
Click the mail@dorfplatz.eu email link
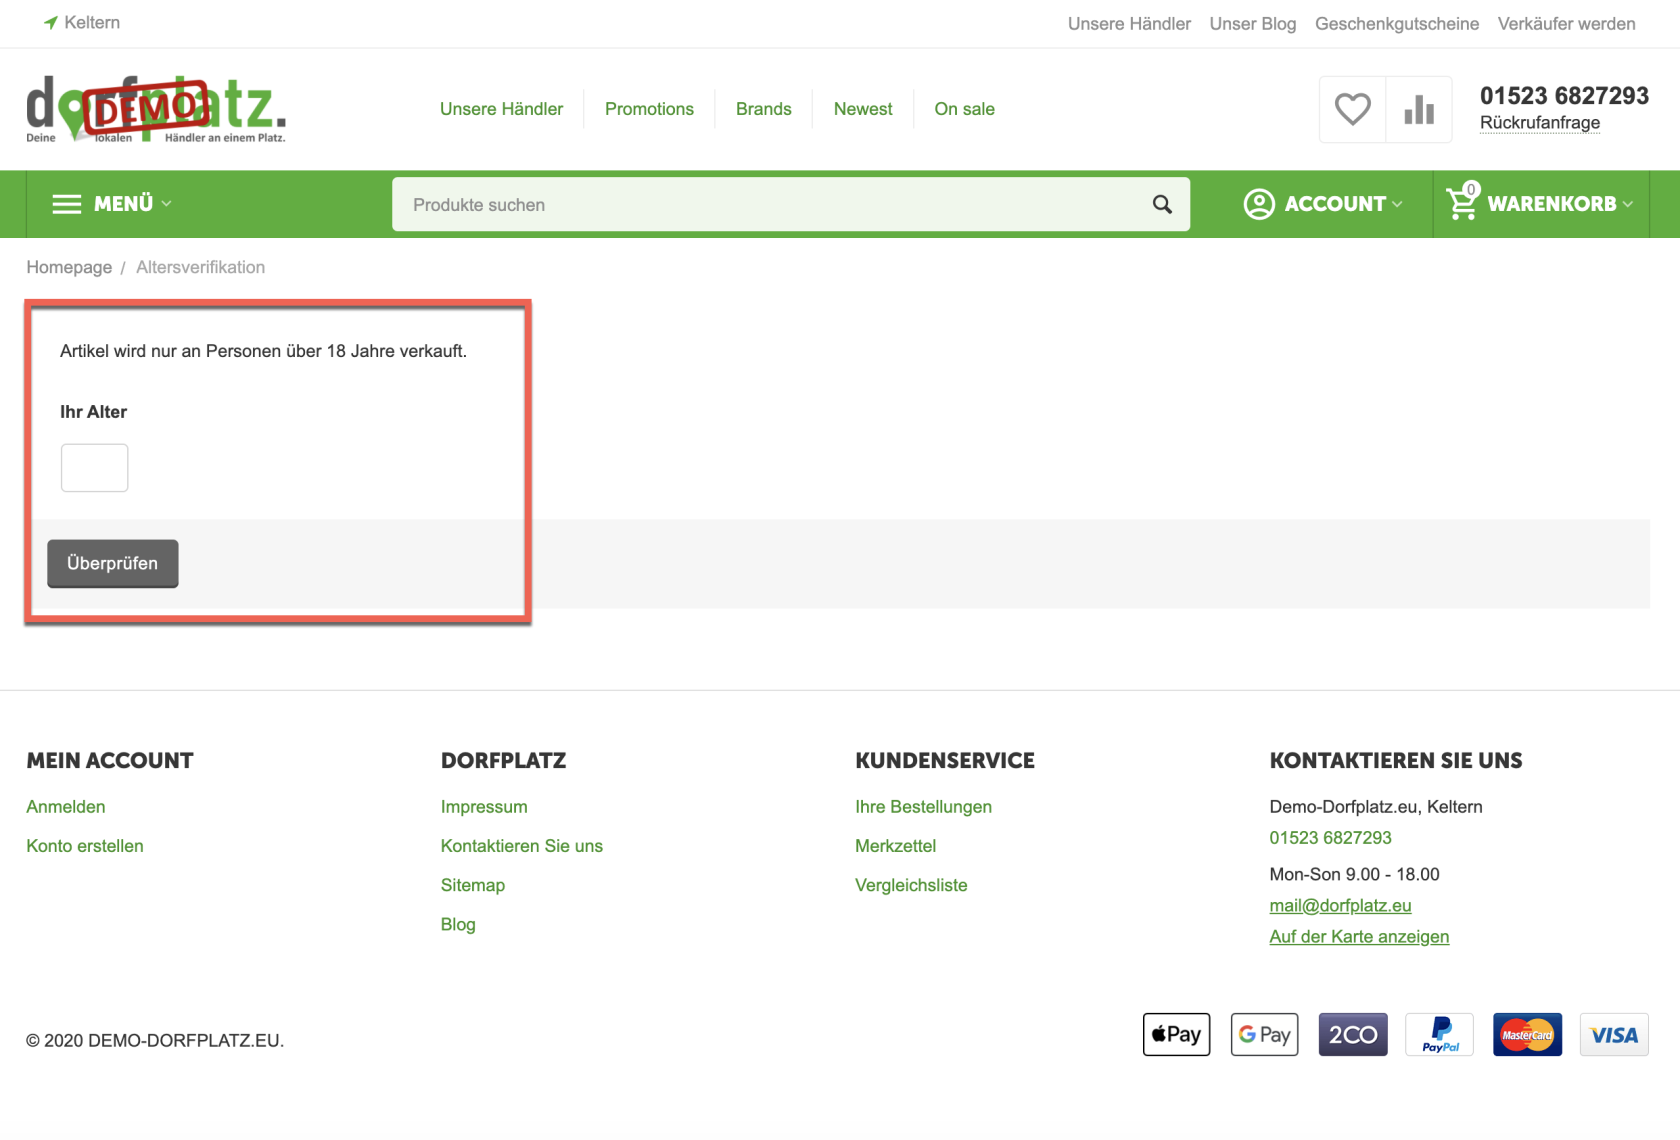tap(1340, 905)
